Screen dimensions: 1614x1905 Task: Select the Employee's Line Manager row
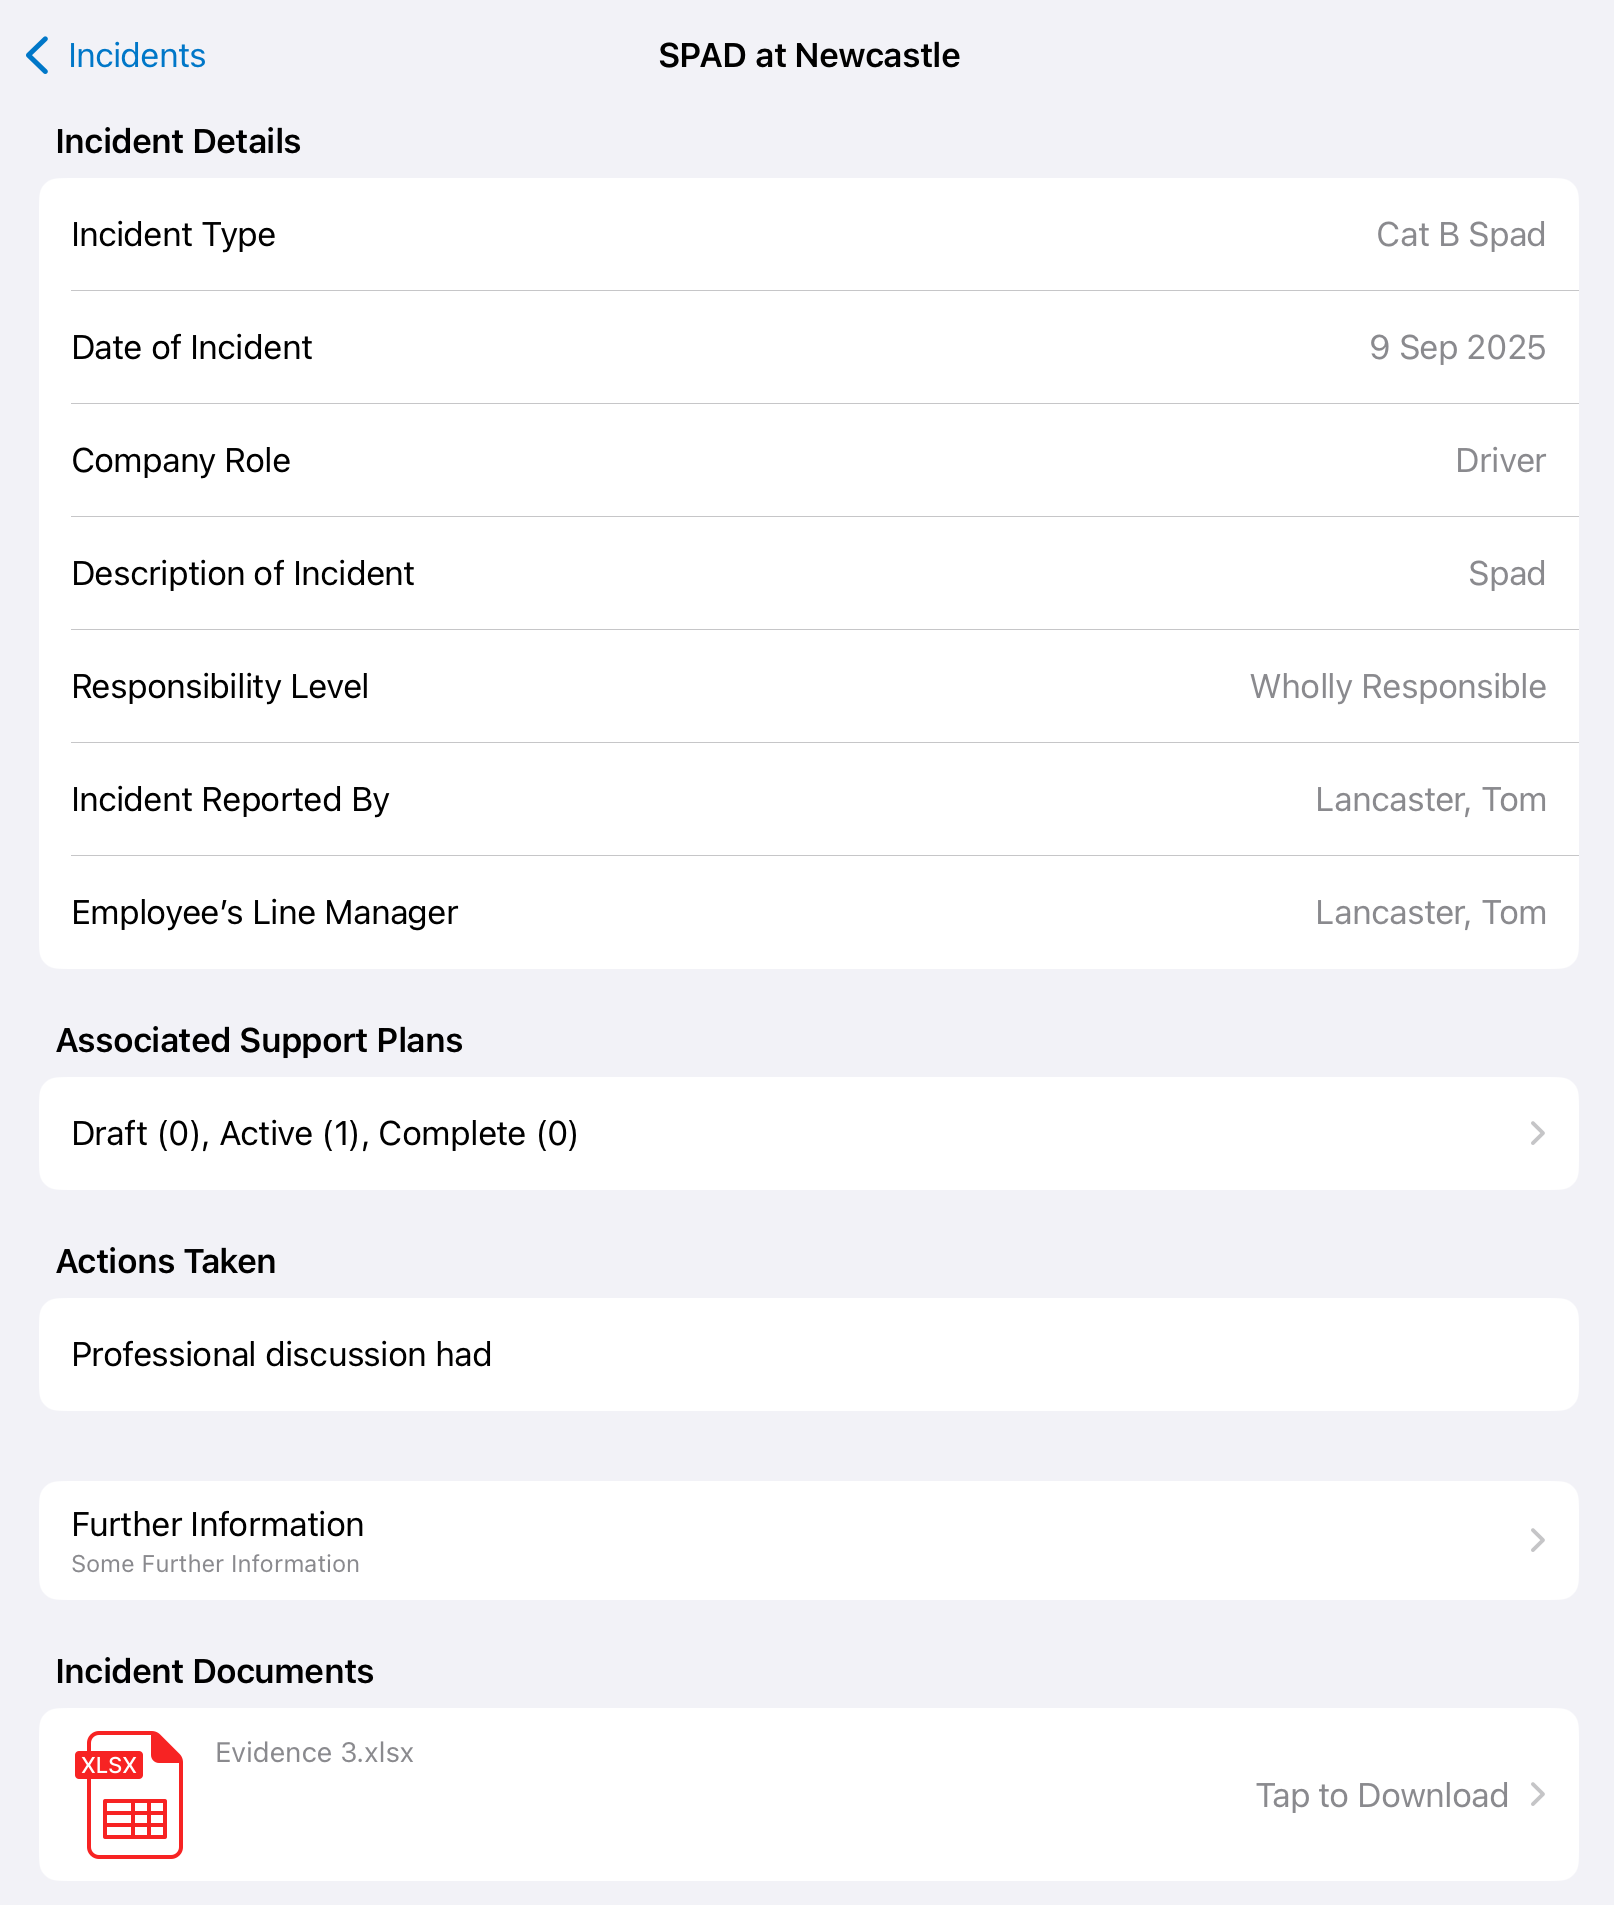tap(809, 913)
